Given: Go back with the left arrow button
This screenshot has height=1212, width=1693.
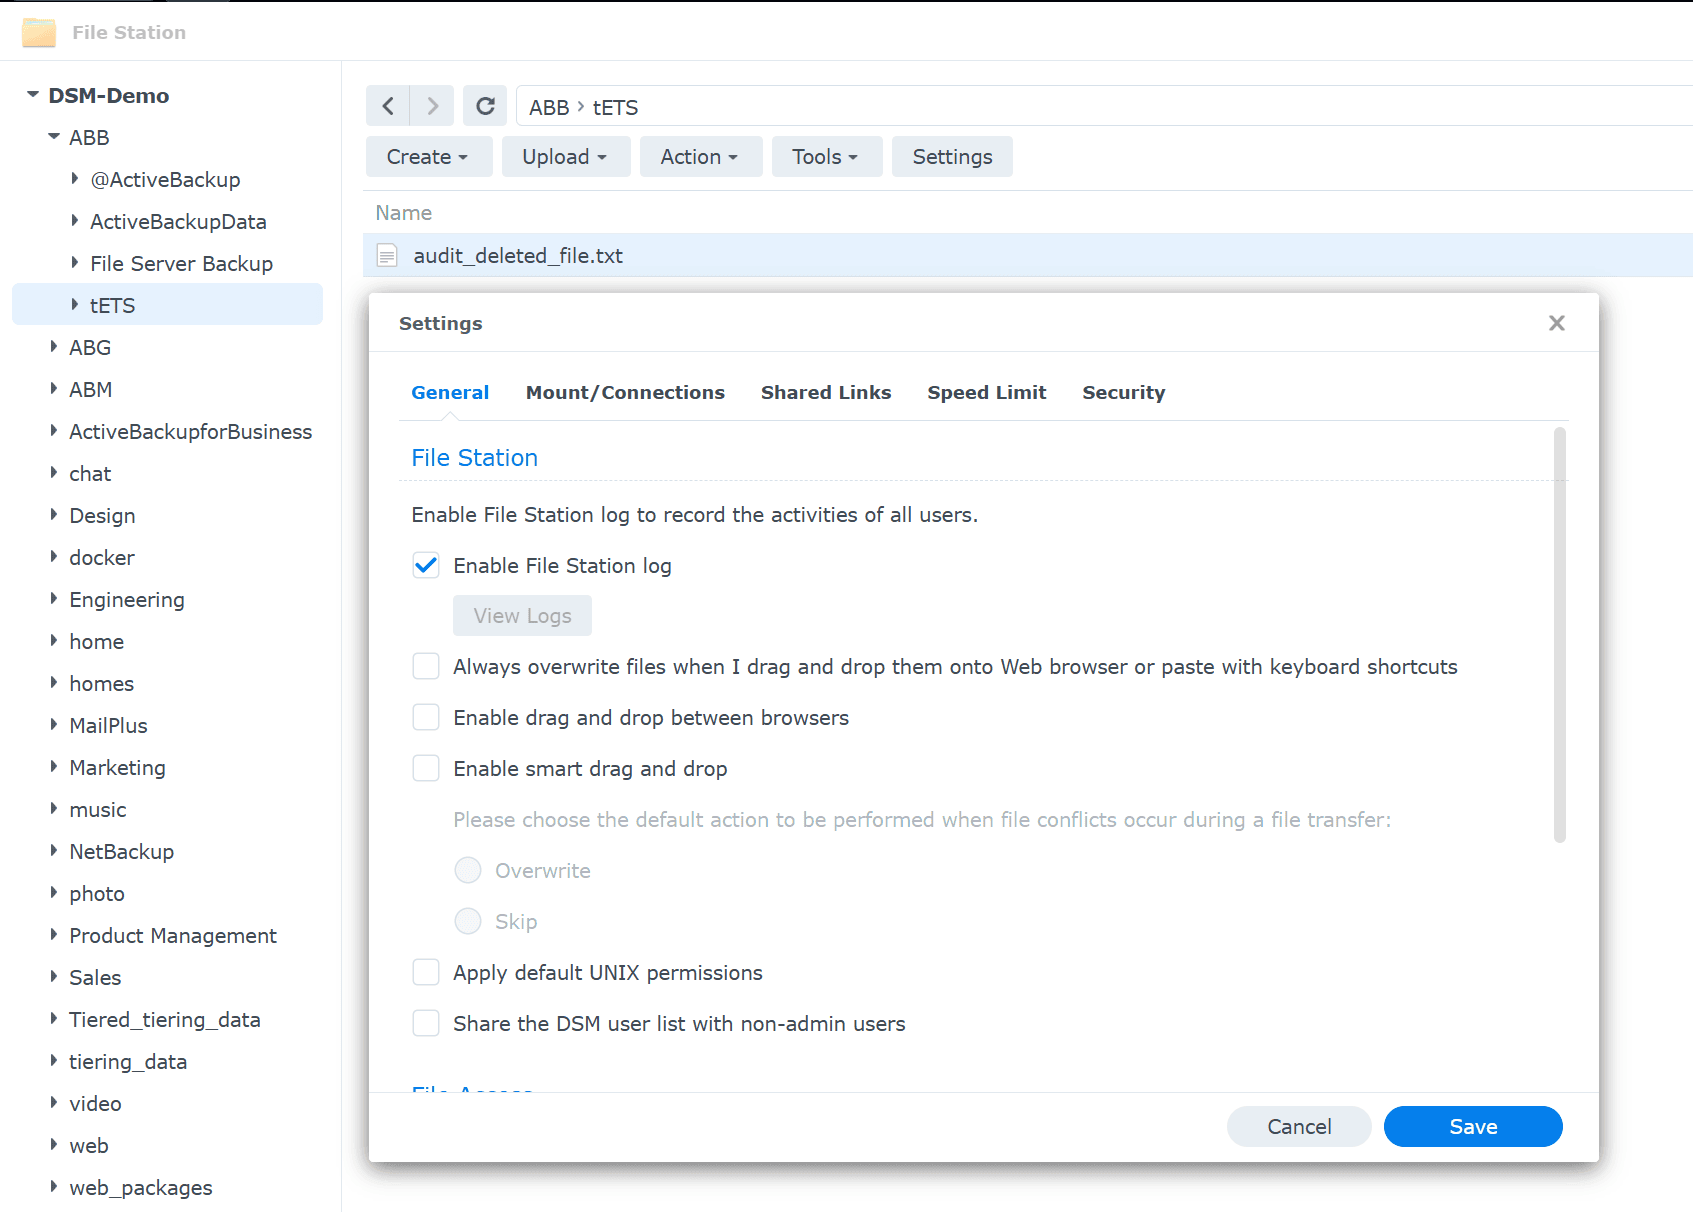Looking at the screenshot, I should click(388, 106).
